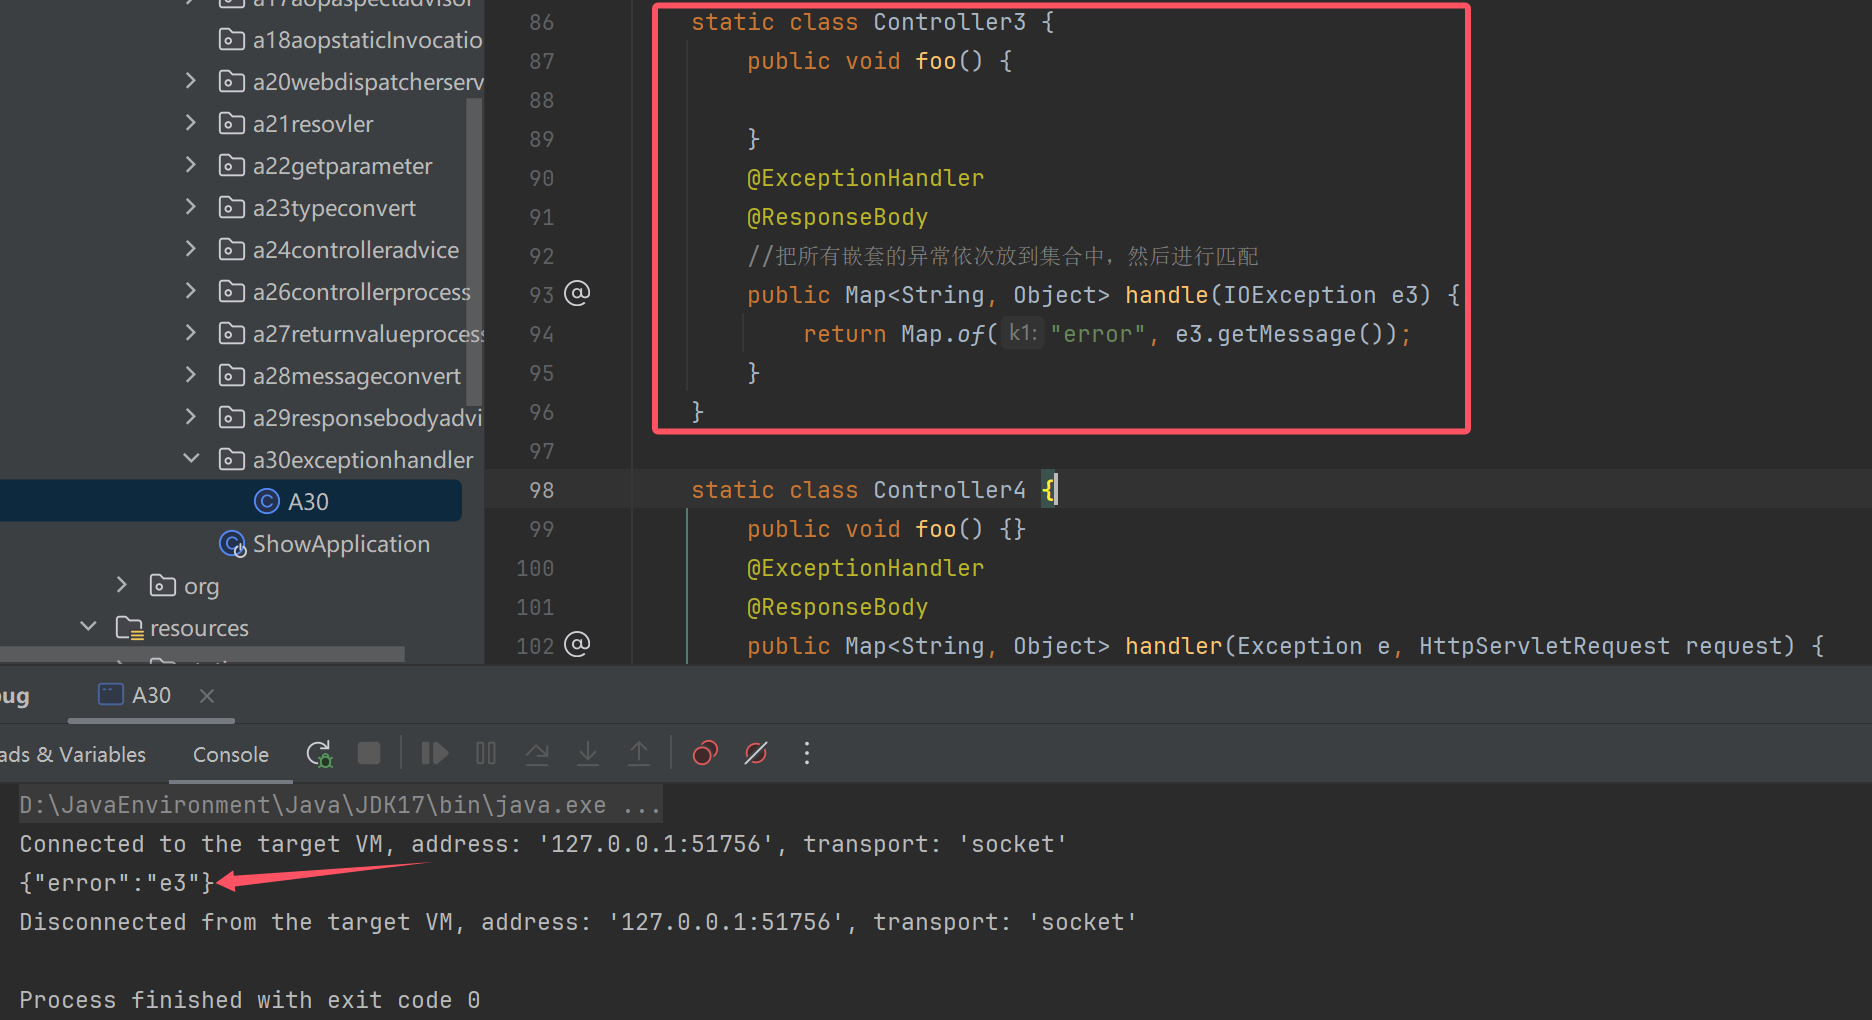Click 'Controller3' class name in editor

950,22
